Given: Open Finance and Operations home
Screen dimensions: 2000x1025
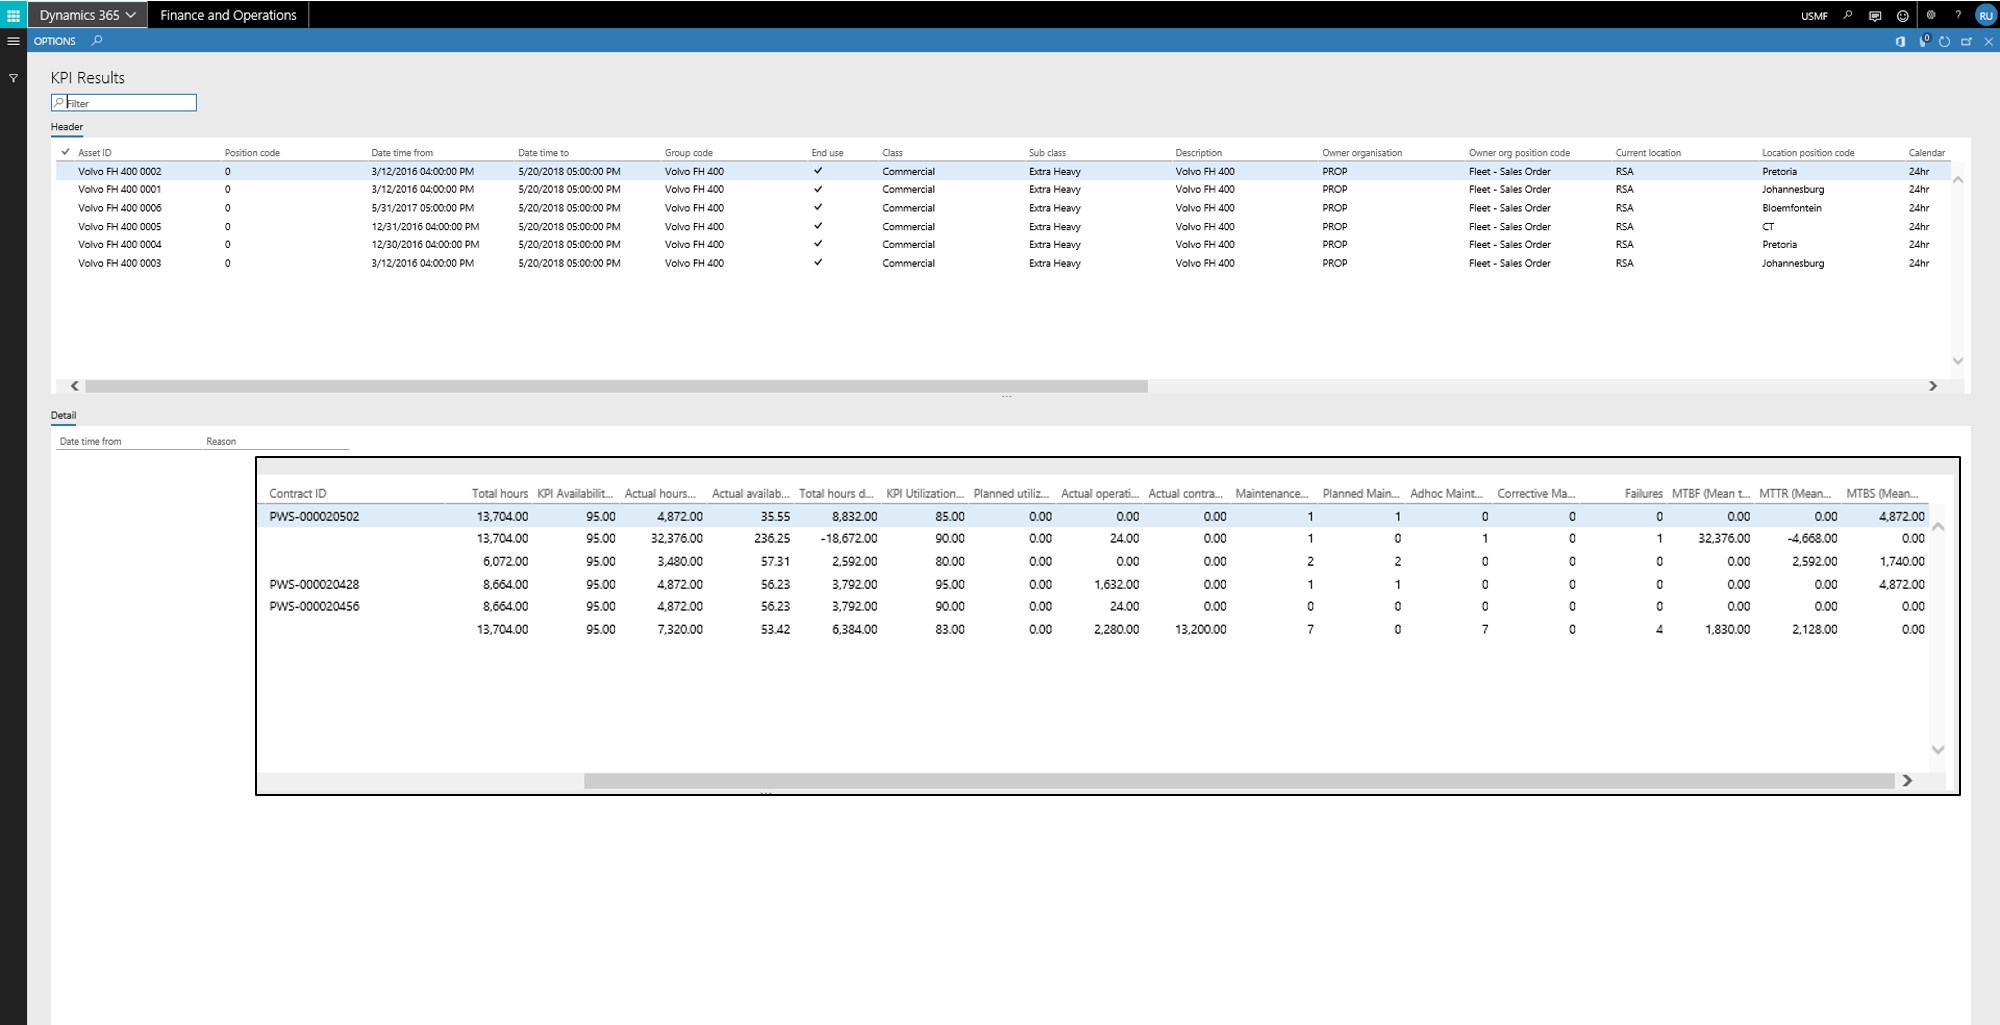Looking at the screenshot, I should pos(228,15).
